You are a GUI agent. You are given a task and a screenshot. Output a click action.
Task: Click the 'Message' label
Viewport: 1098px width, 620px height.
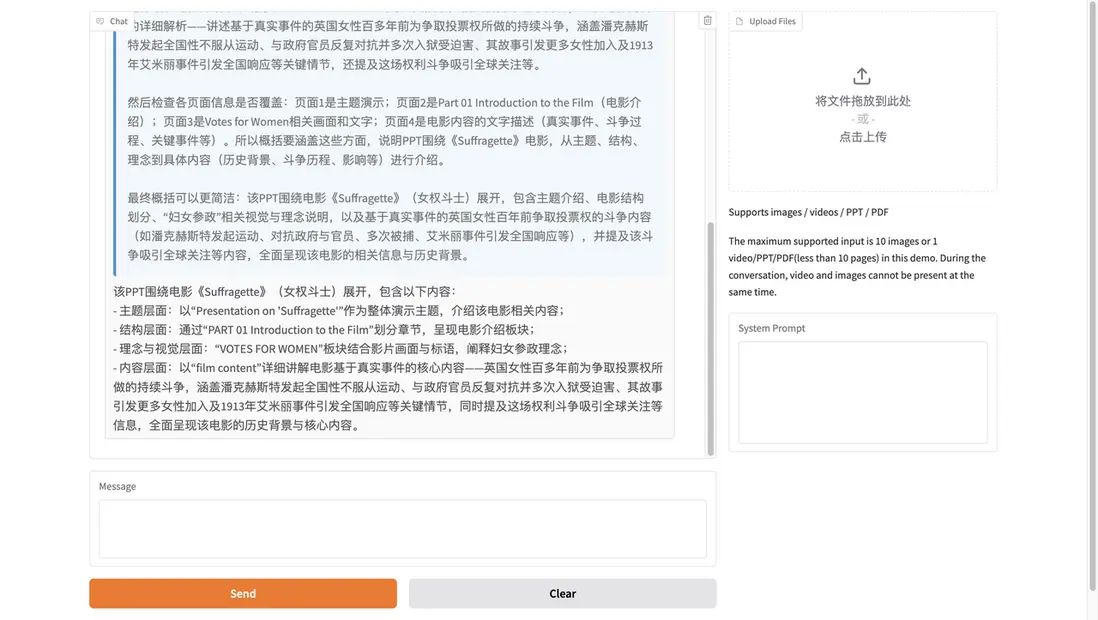117,486
